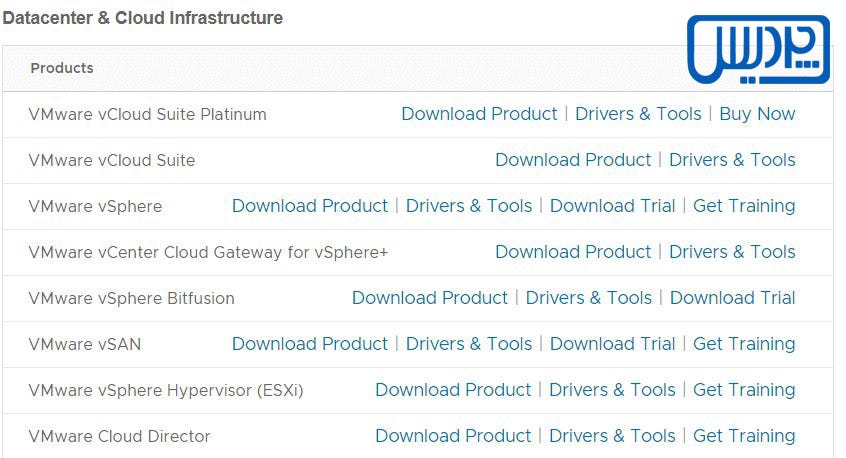Open Drivers & Tools for VMware Cloud Director
This screenshot has height=458, width=846.
[612, 435]
